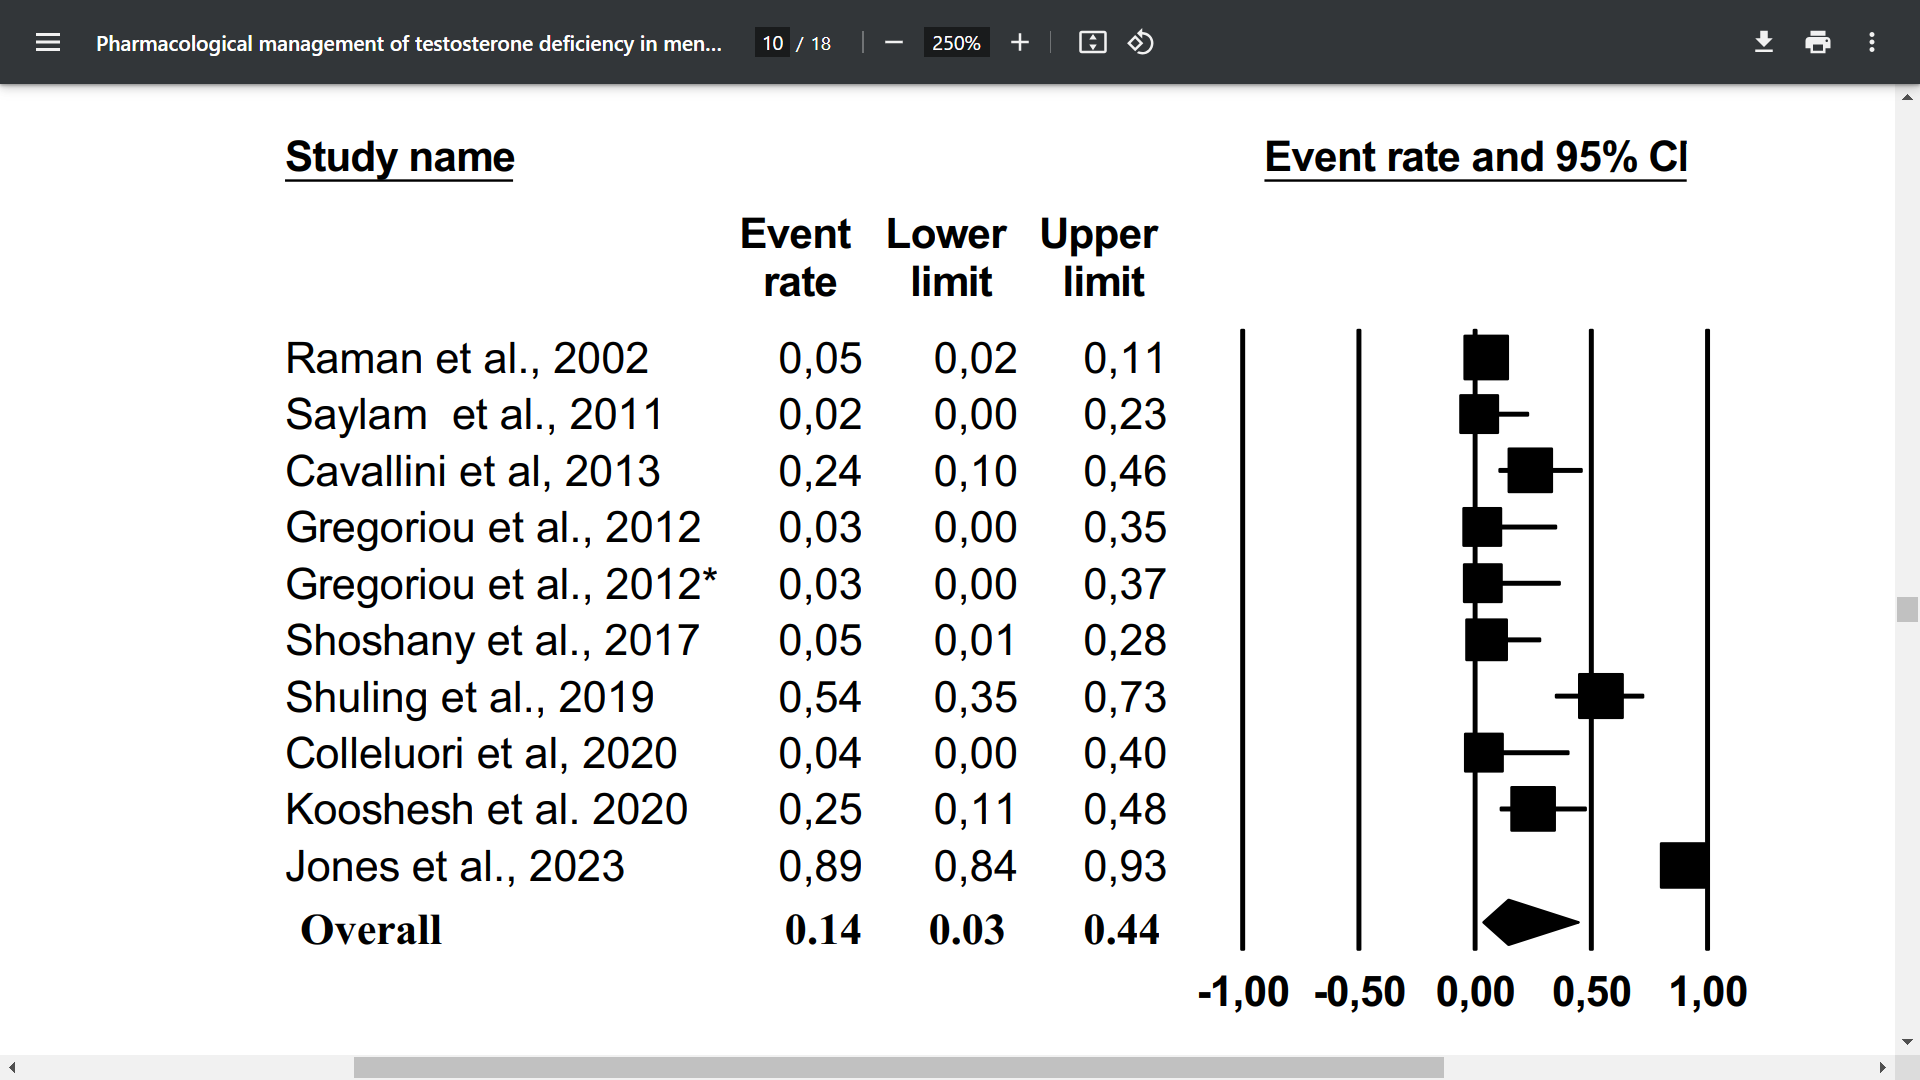Click the scroll up arrow
The height and width of the screenshot is (1080, 1920).
click(x=1907, y=97)
